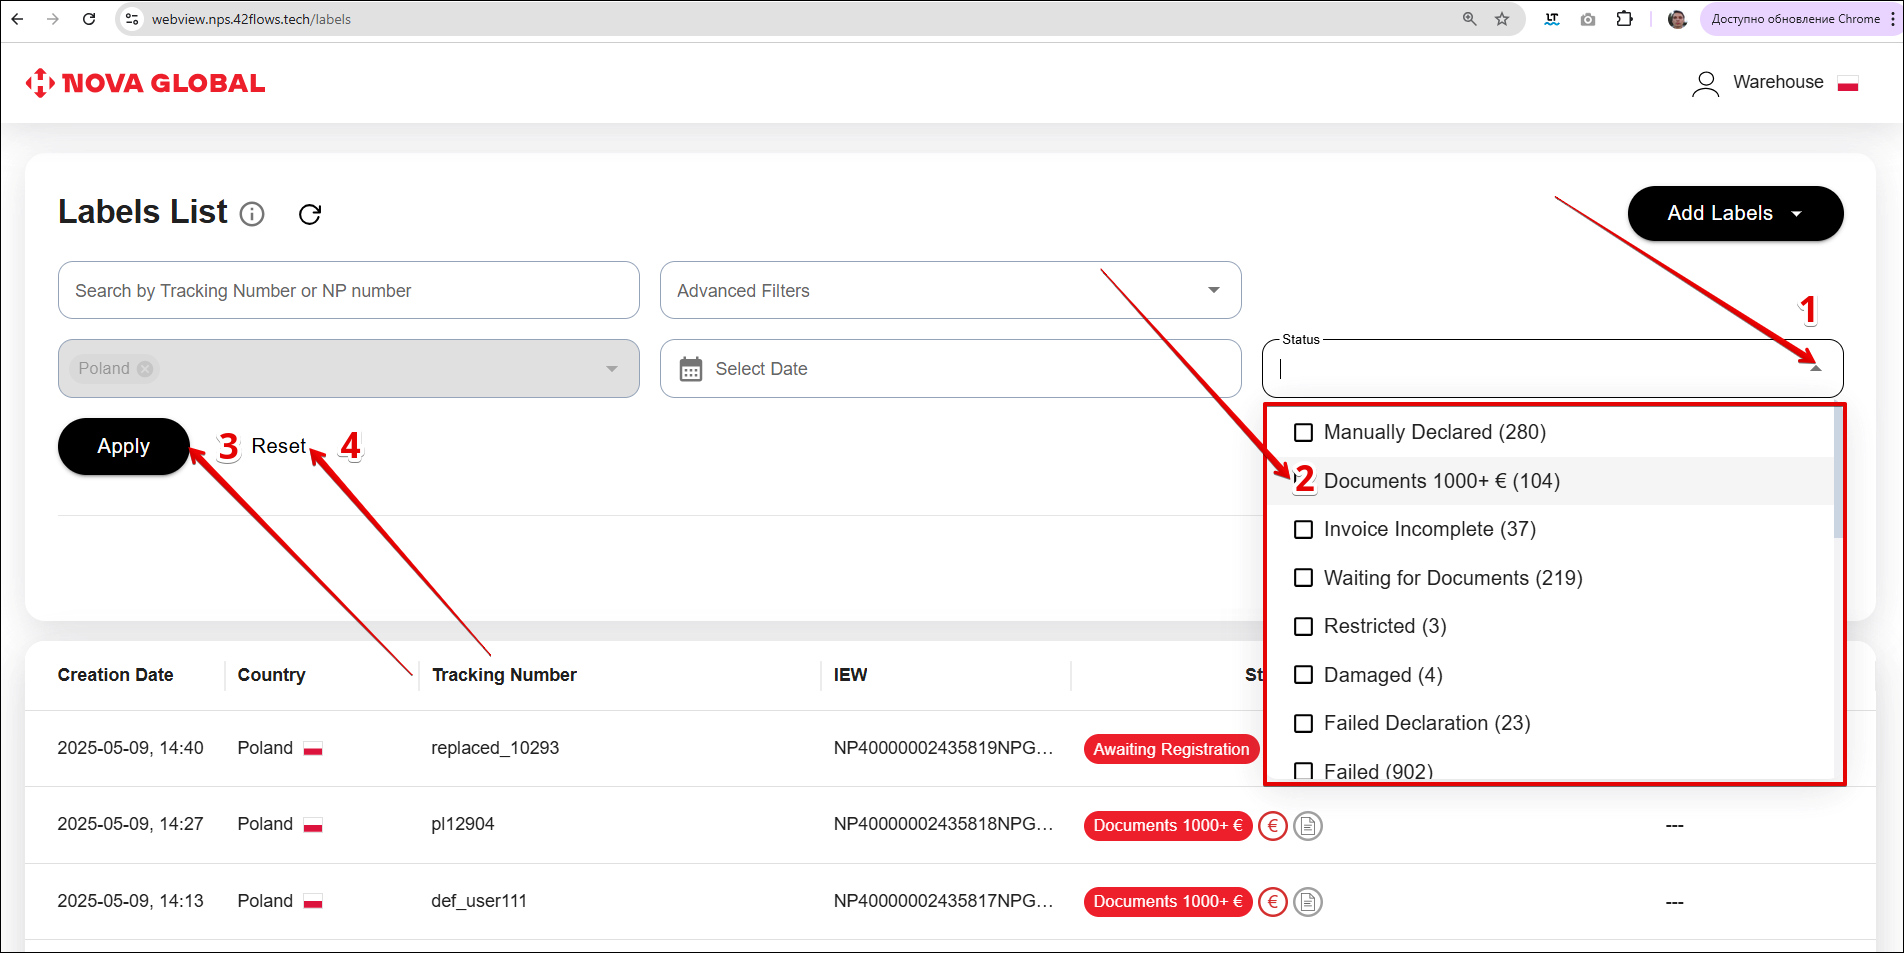Tick the Invoice Incomplete checkbox
The width and height of the screenshot is (1904, 953).
click(x=1303, y=530)
